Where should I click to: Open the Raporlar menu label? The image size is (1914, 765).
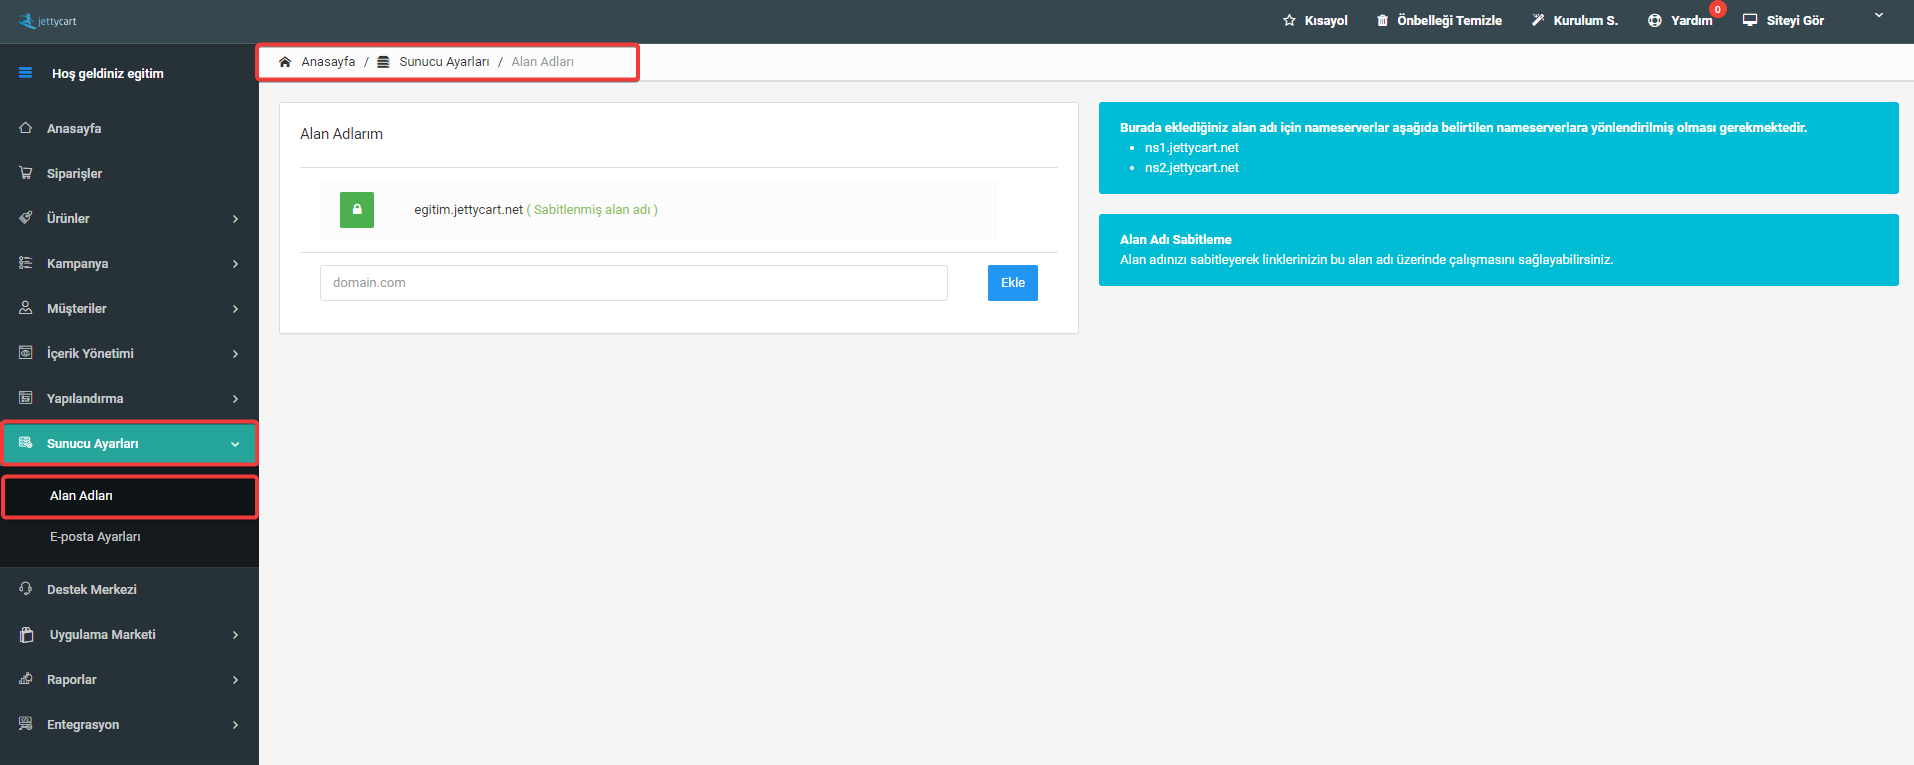72,679
